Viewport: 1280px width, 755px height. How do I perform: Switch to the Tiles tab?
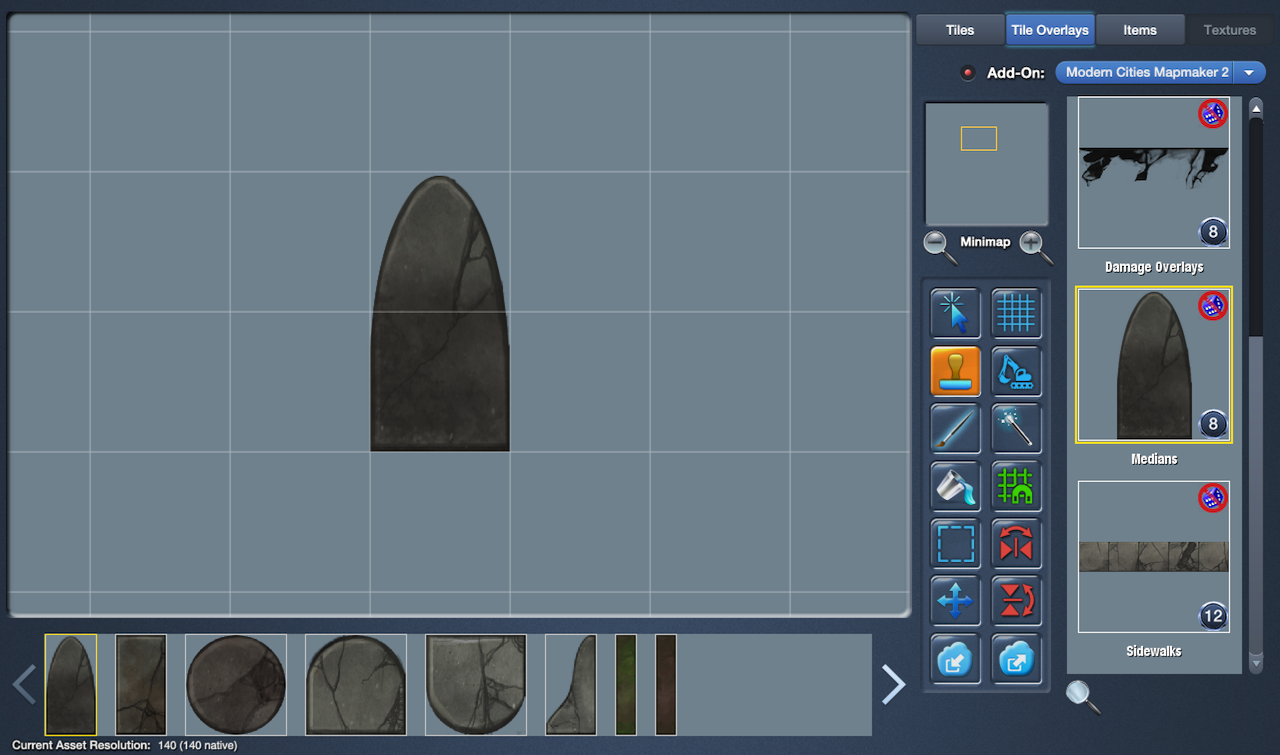(x=960, y=30)
